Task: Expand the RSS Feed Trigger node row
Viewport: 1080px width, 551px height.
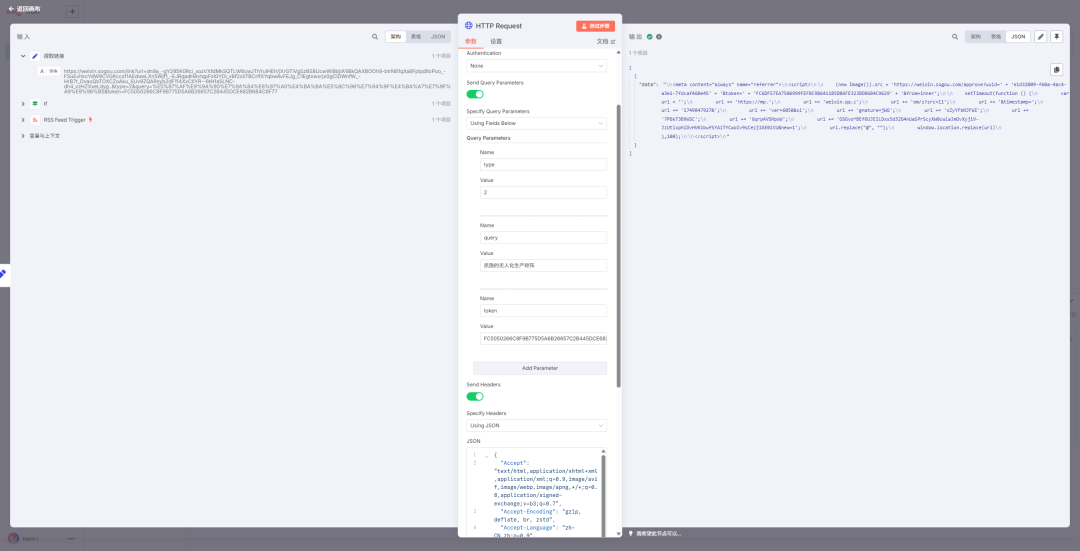Action: click(x=23, y=120)
